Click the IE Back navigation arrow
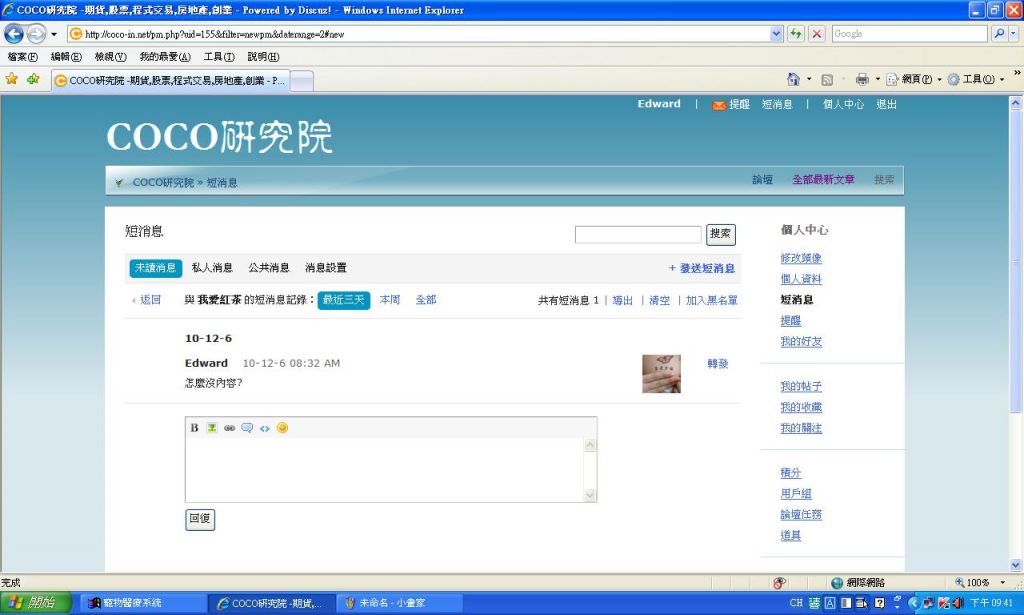 14,33
